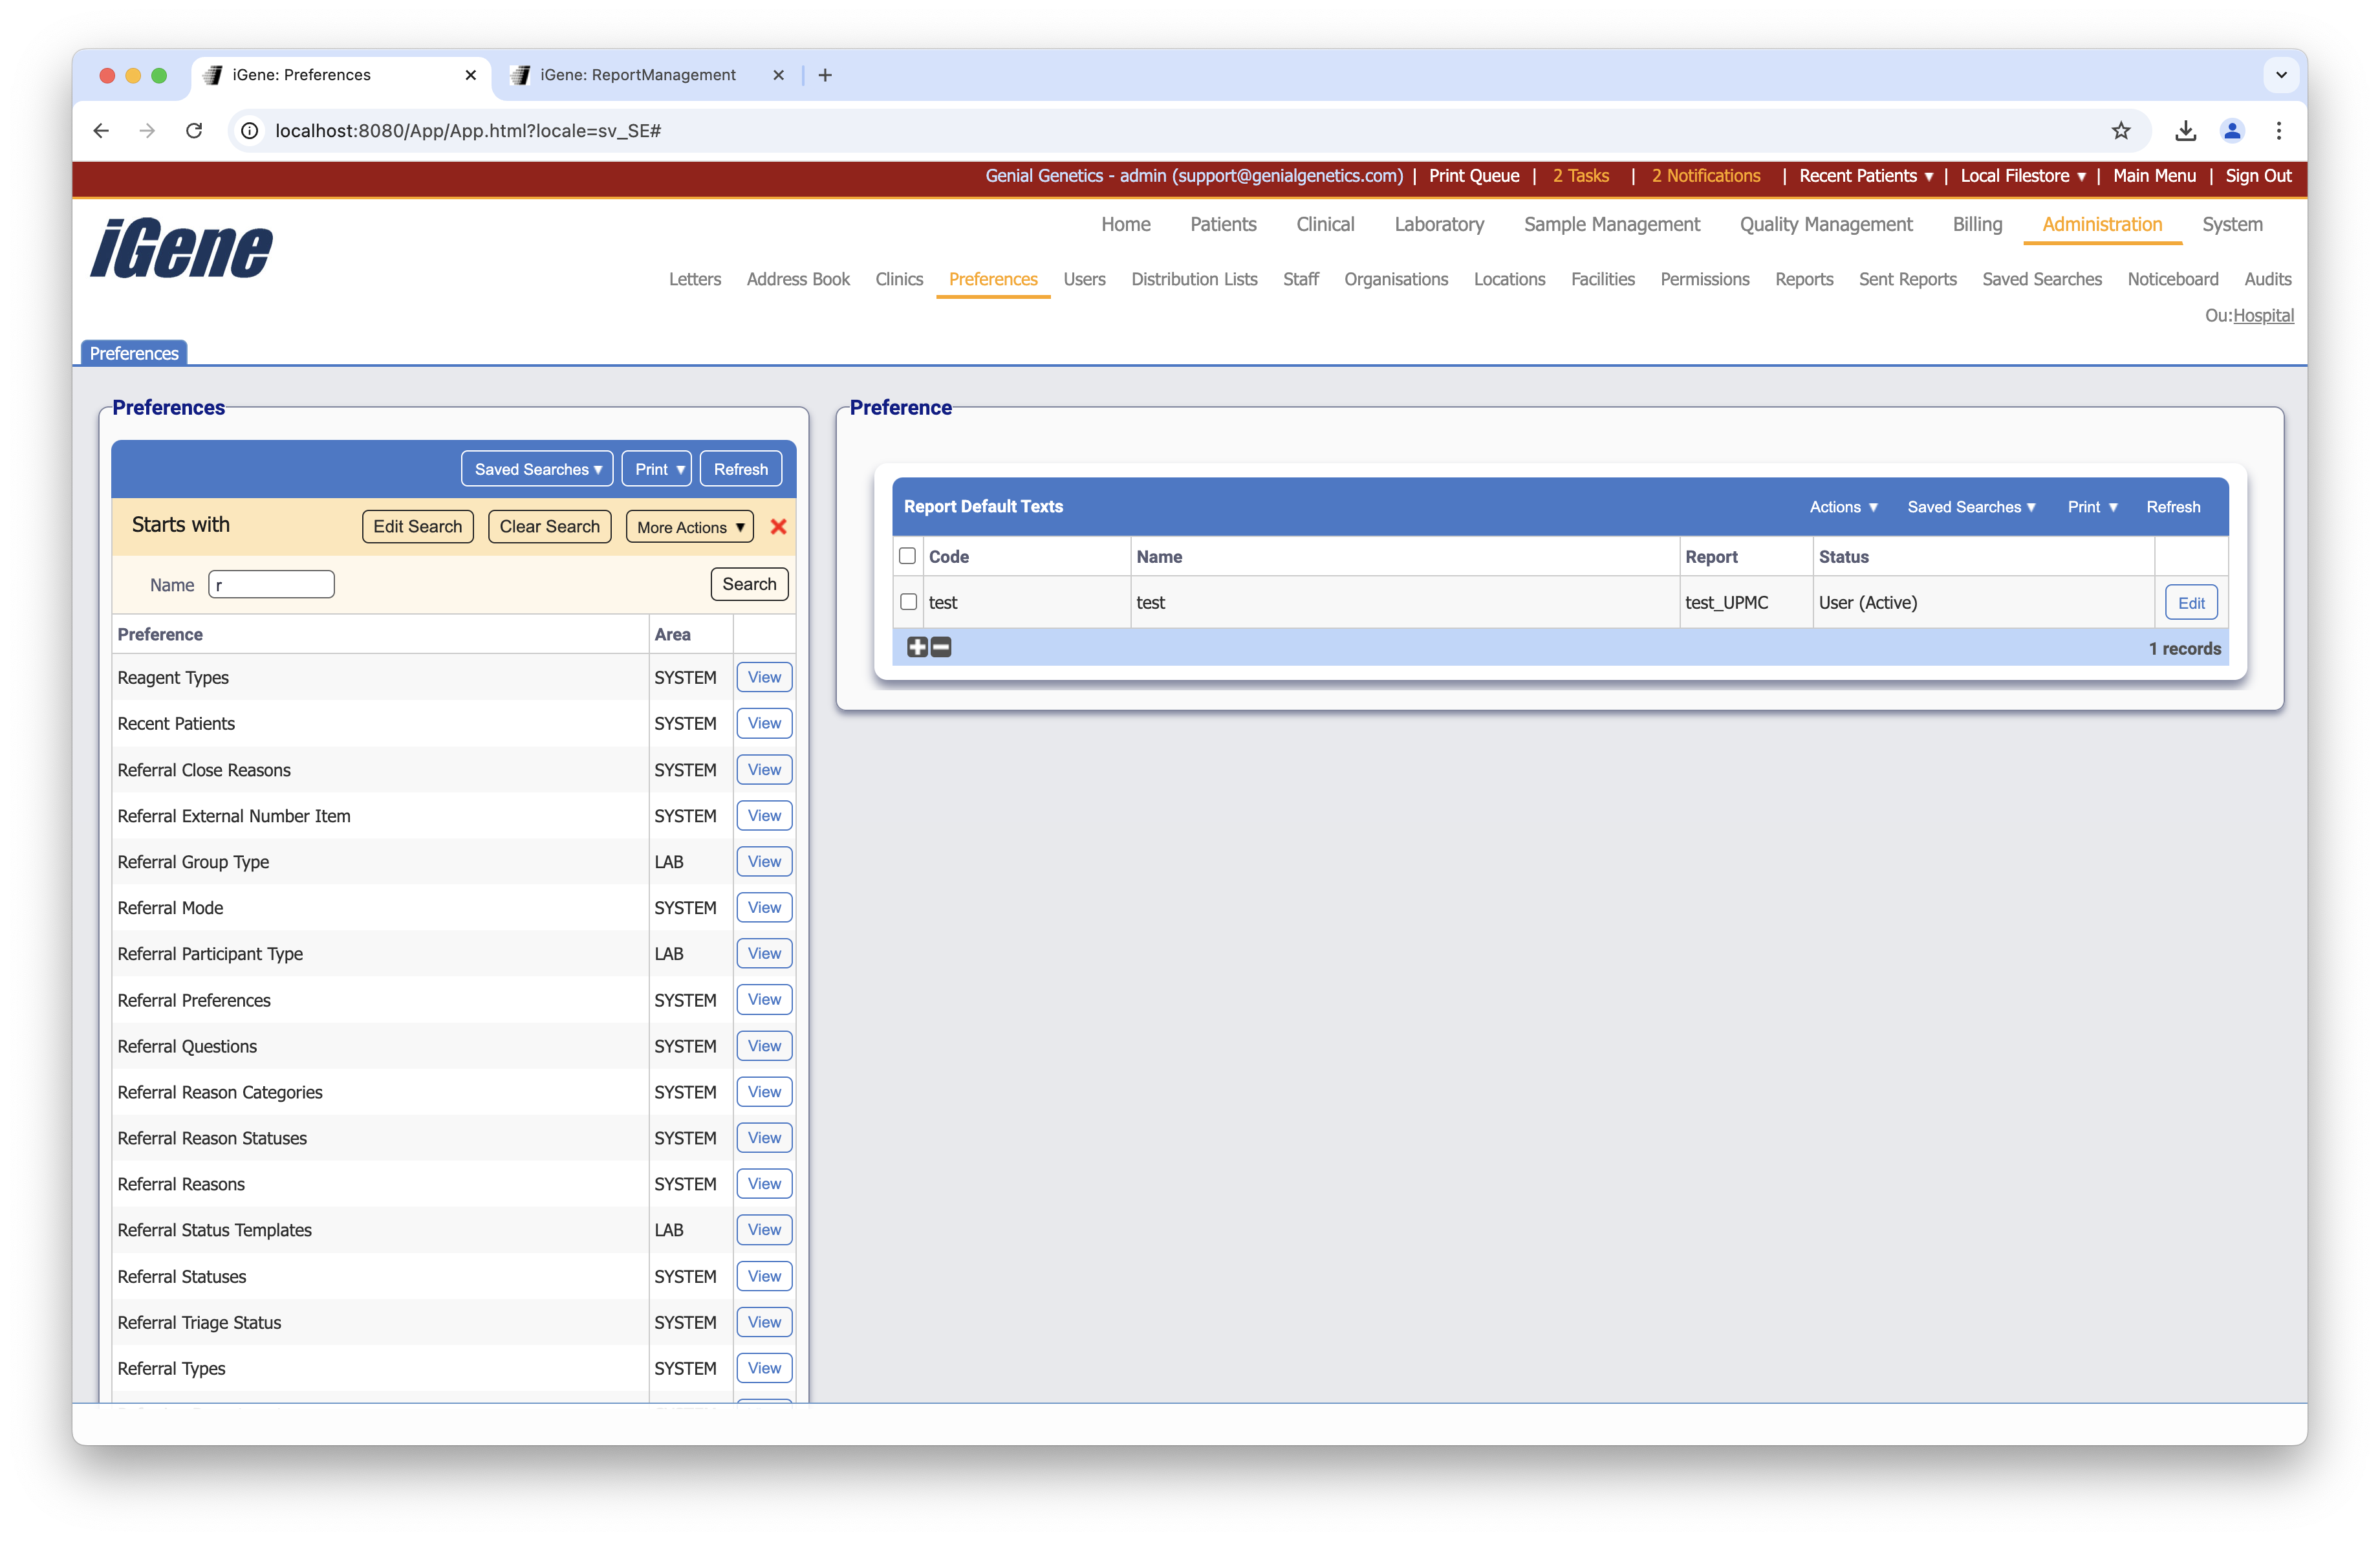Open browser downloads
Viewport: 2380px width, 1541px height.
(x=2186, y=131)
